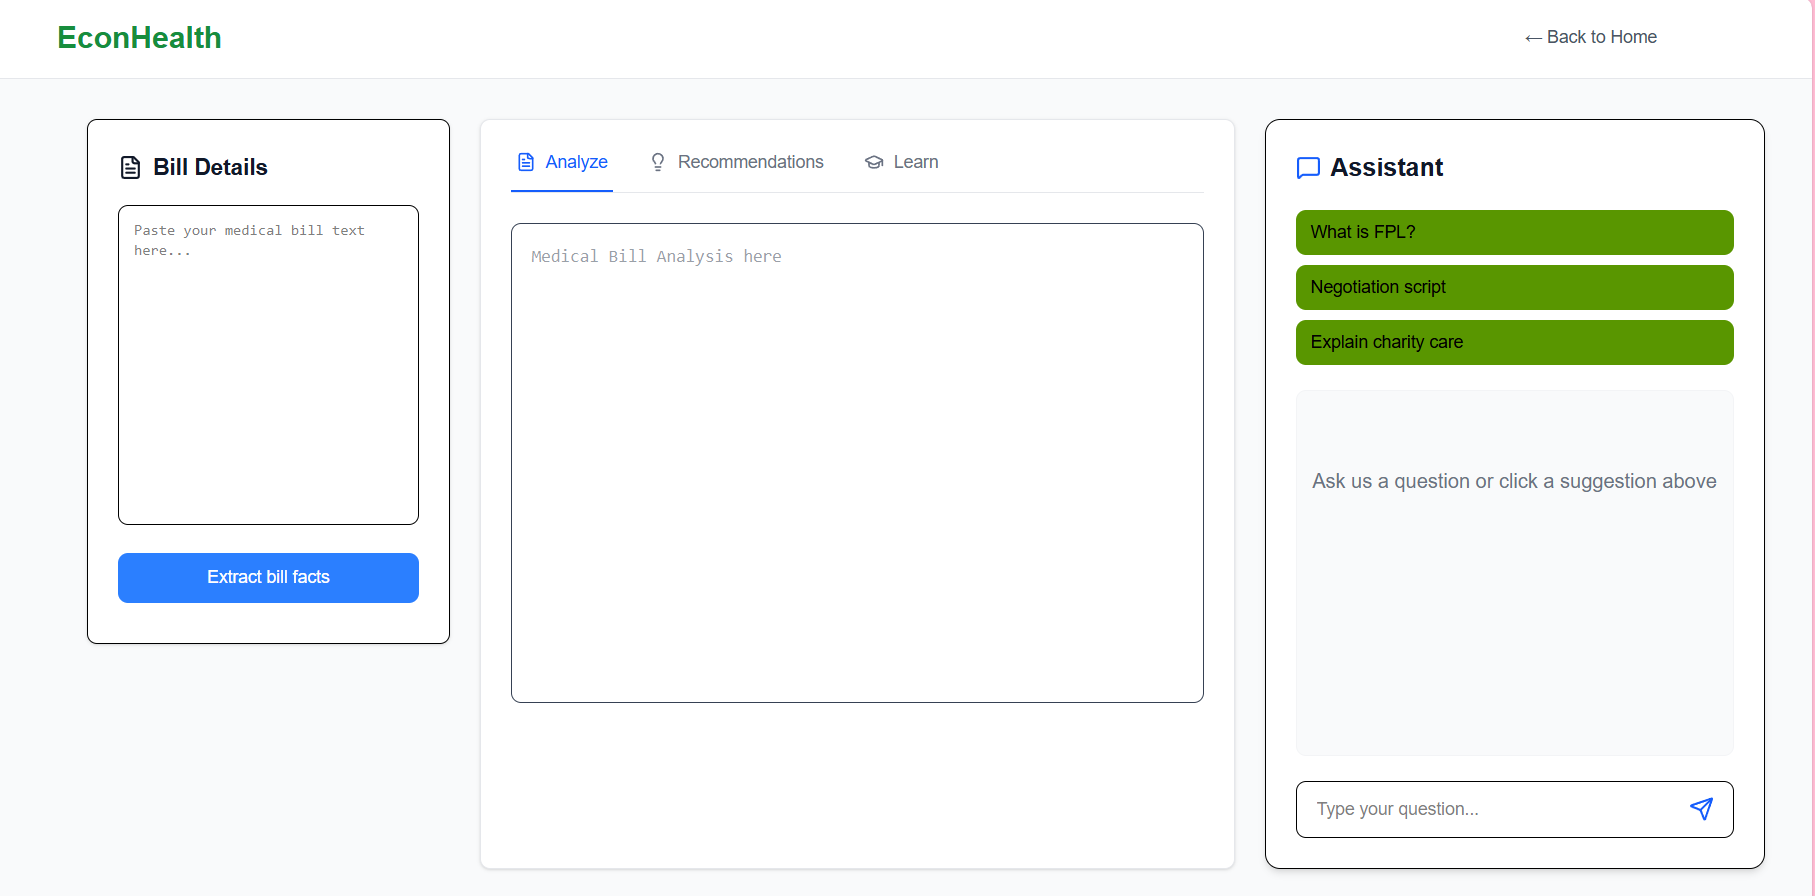Choose the Negotiation script suggestion
Screen dimensions: 1815x896
coord(1514,287)
